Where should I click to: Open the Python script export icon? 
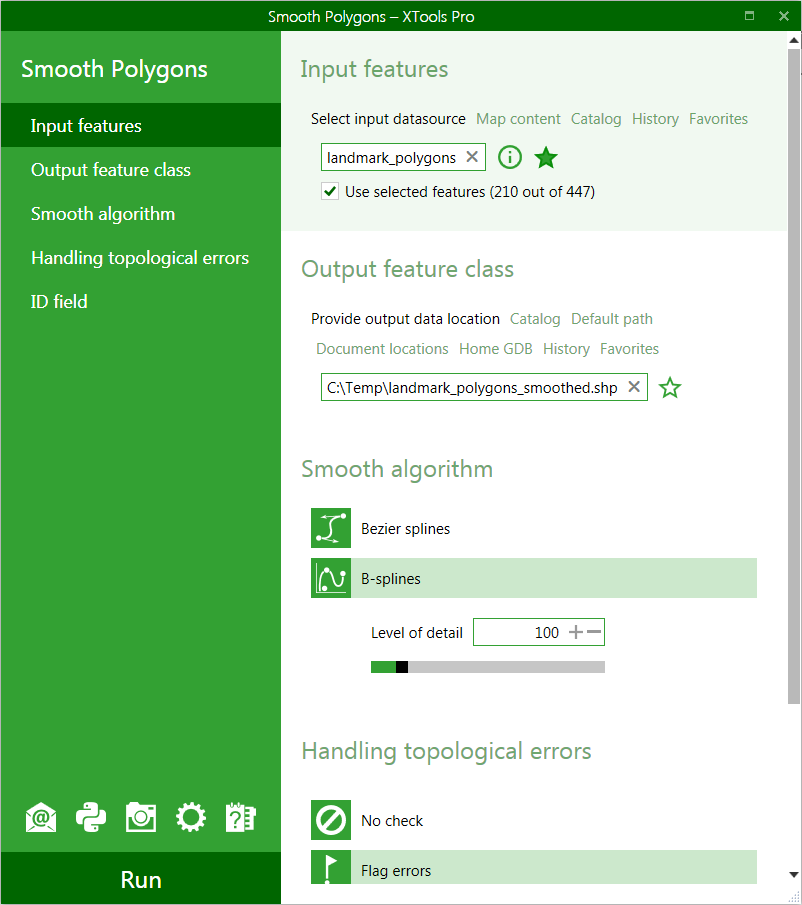pyautogui.click(x=91, y=818)
